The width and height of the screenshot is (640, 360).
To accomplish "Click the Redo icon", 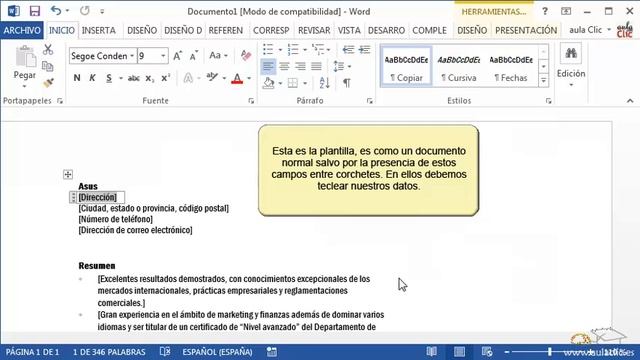I will coord(84,11).
